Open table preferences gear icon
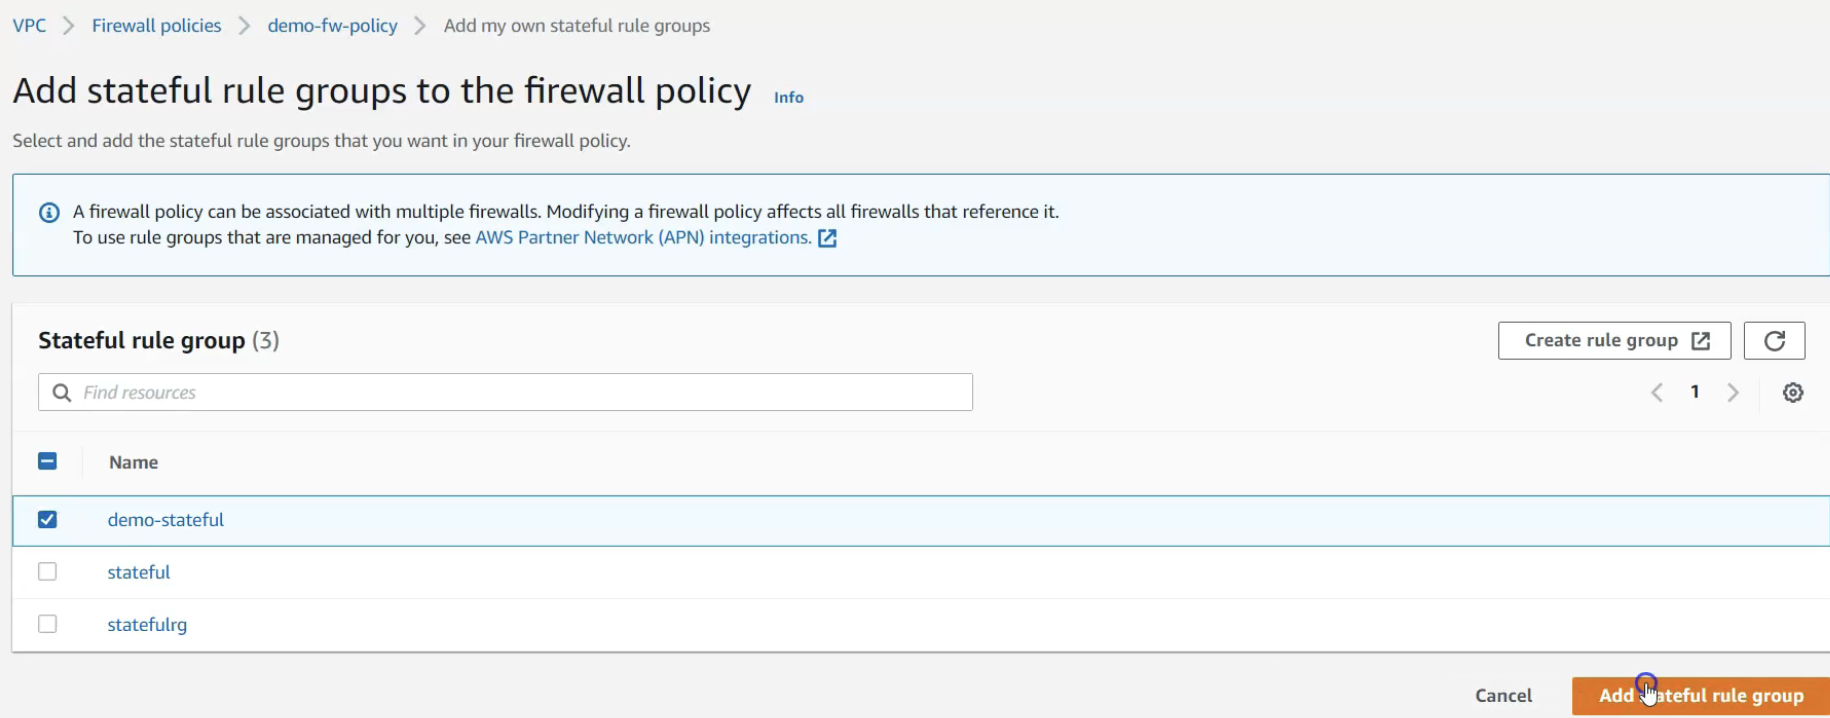Screen dimensions: 1830x718 (1793, 393)
